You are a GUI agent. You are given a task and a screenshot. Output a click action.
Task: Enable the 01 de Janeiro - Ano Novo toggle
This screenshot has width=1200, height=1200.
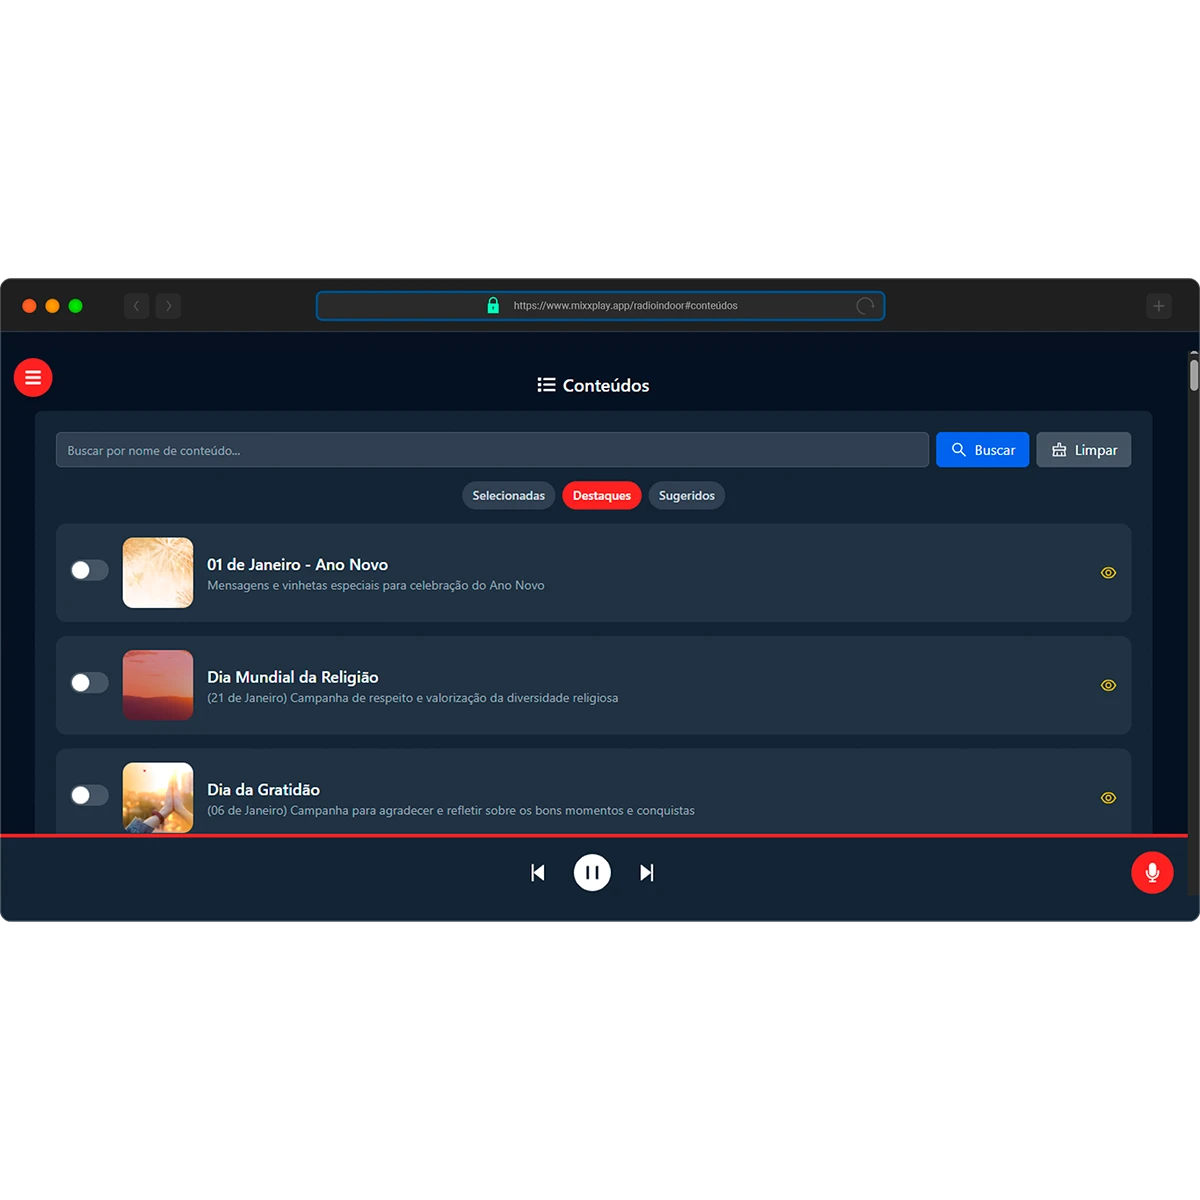[x=89, y=570]
